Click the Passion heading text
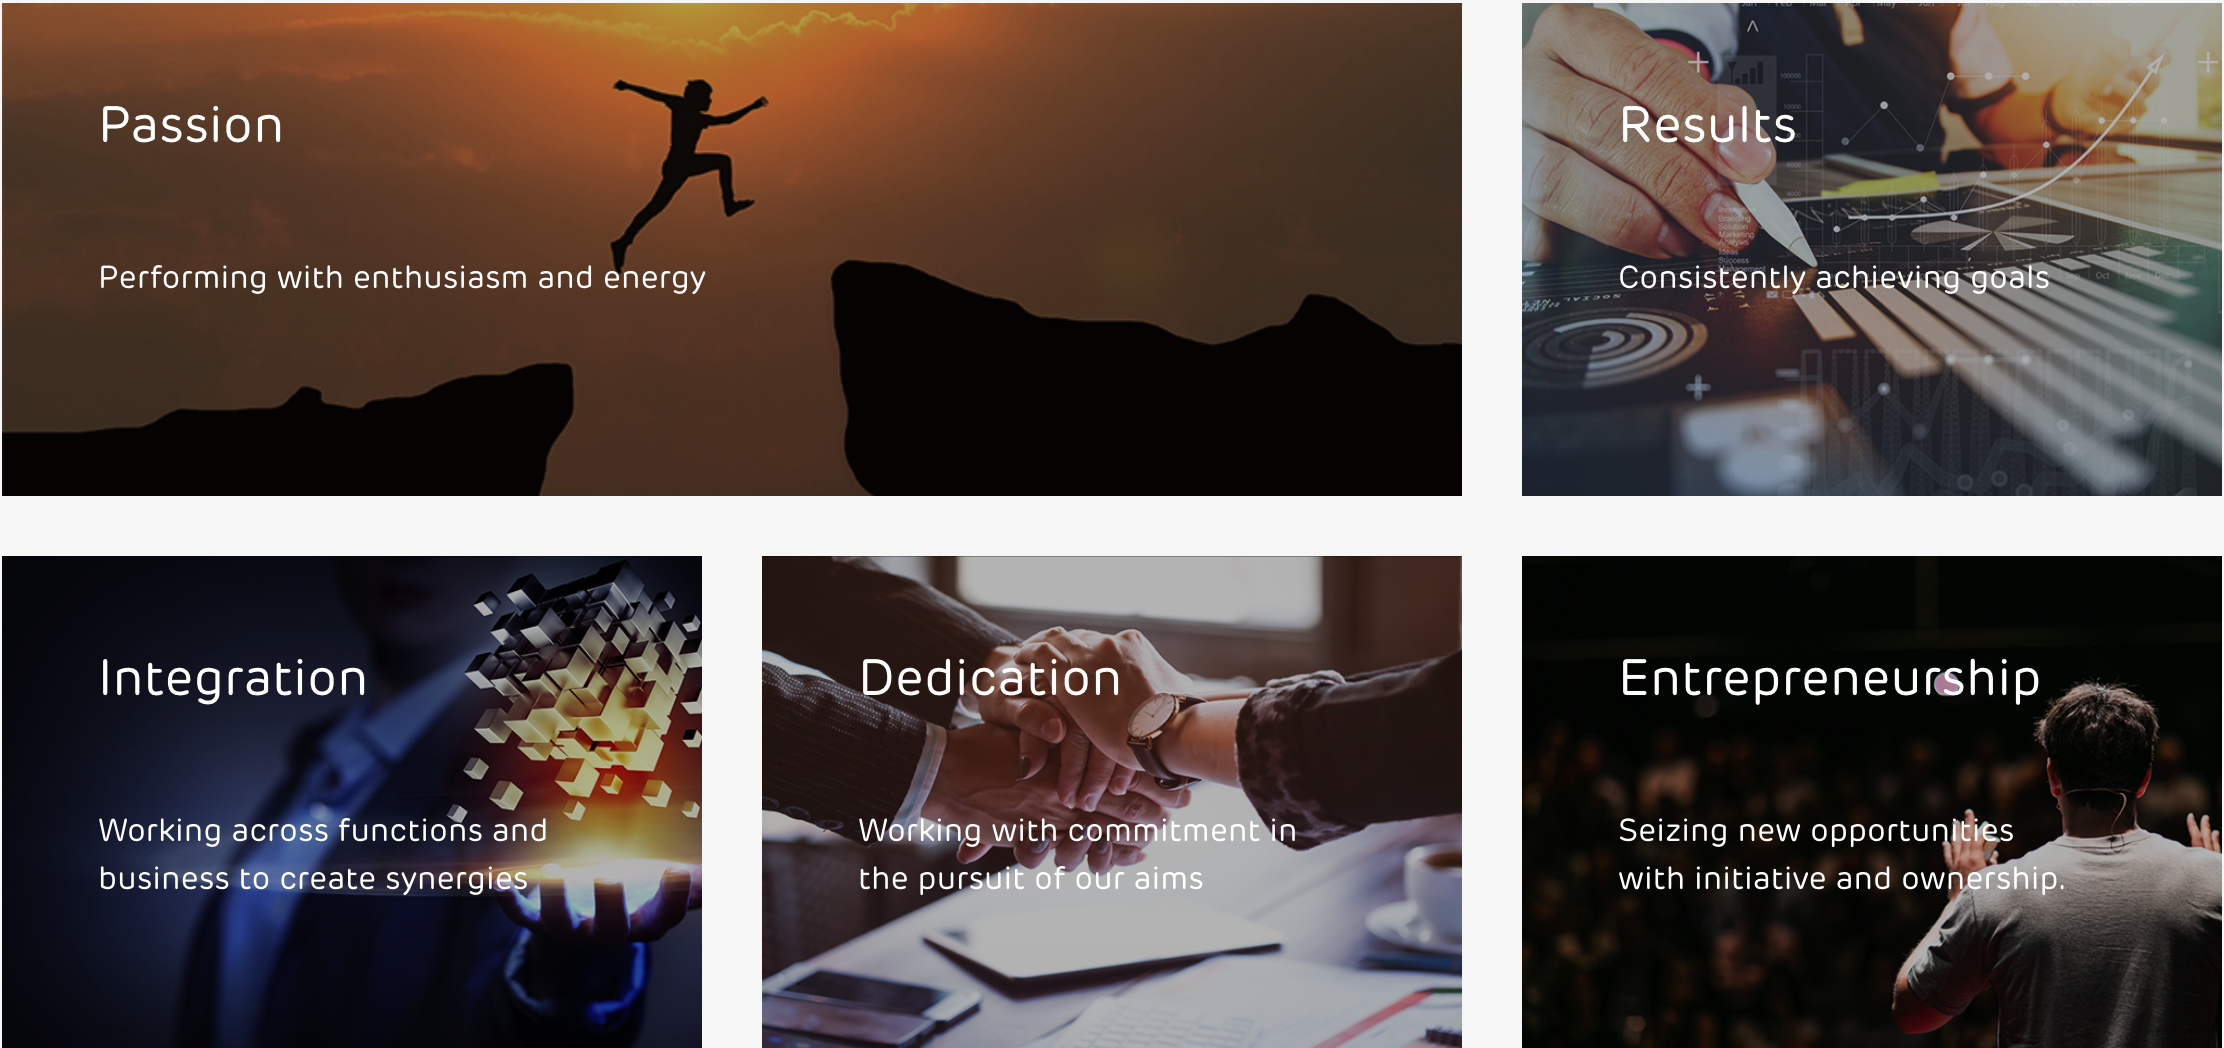2224x1048 pixels. [x=191, y=125]
